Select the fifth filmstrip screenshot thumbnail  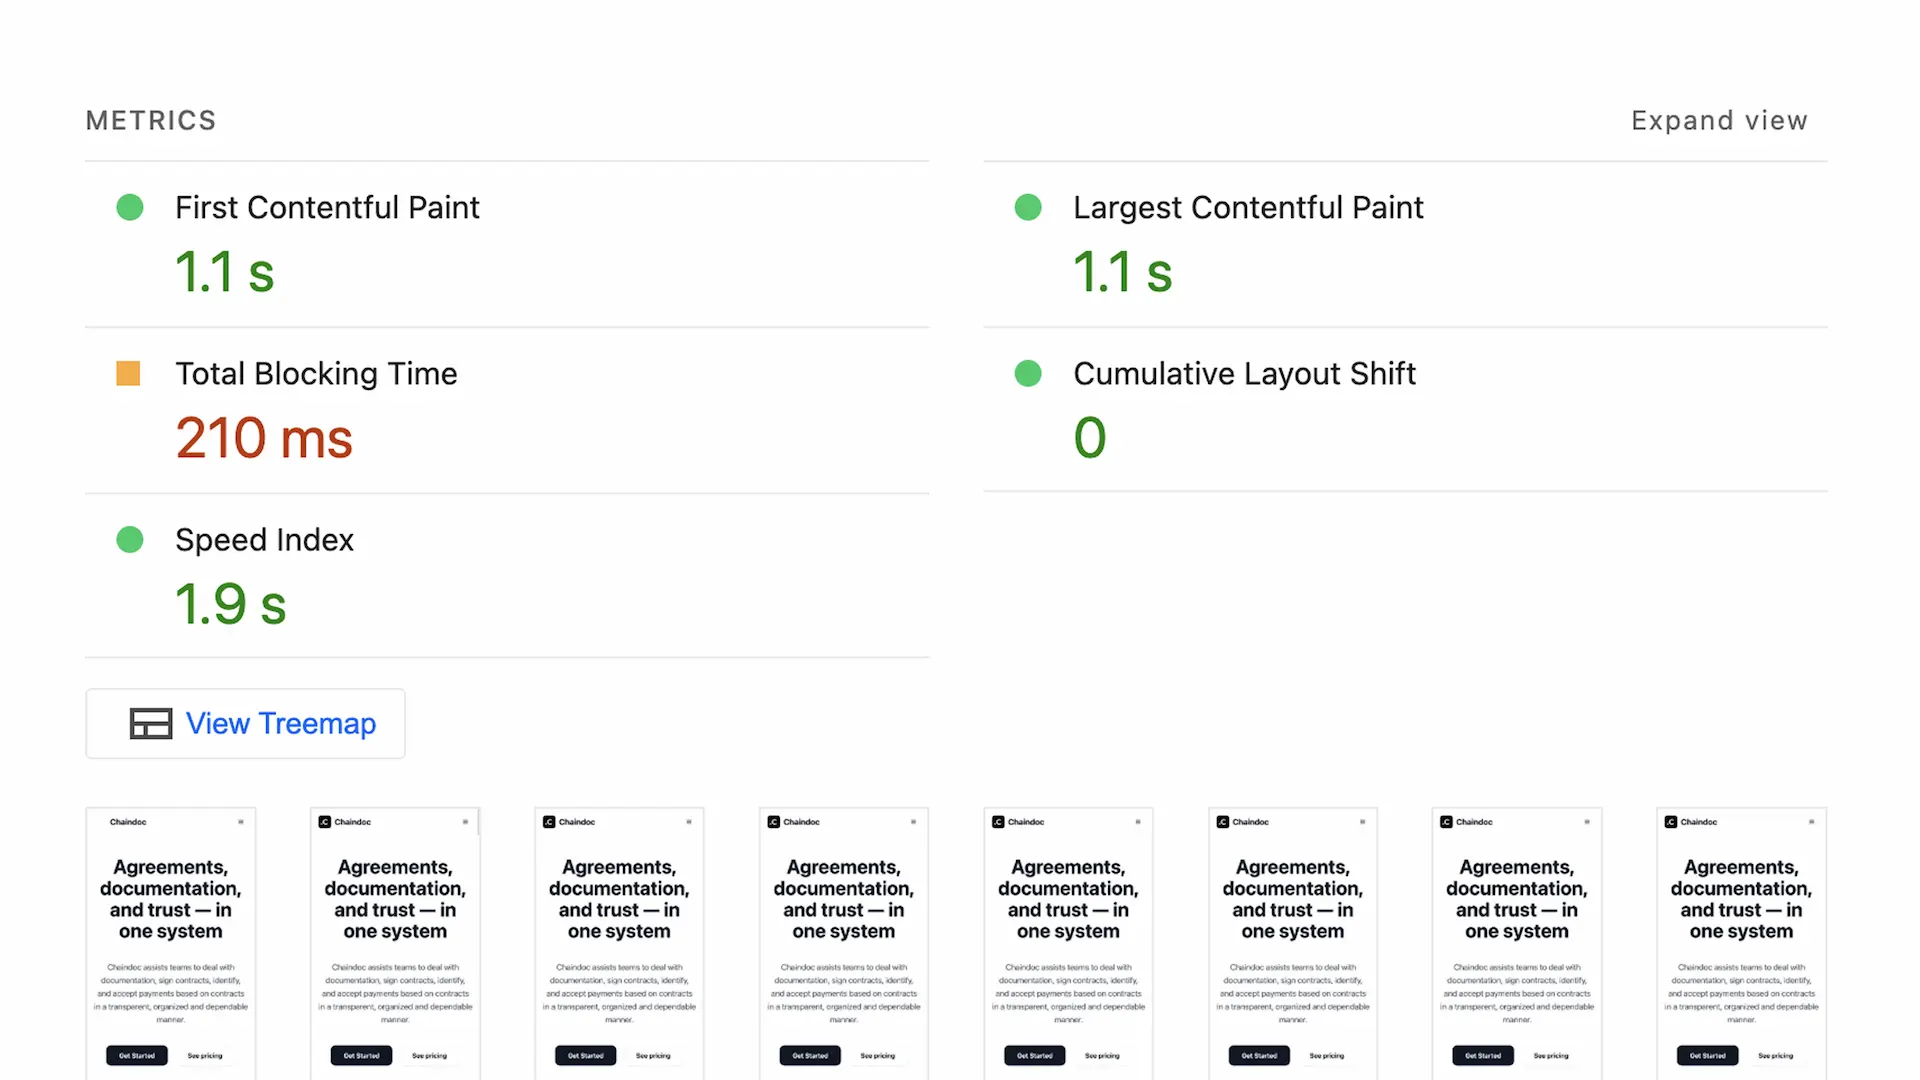1068,943
